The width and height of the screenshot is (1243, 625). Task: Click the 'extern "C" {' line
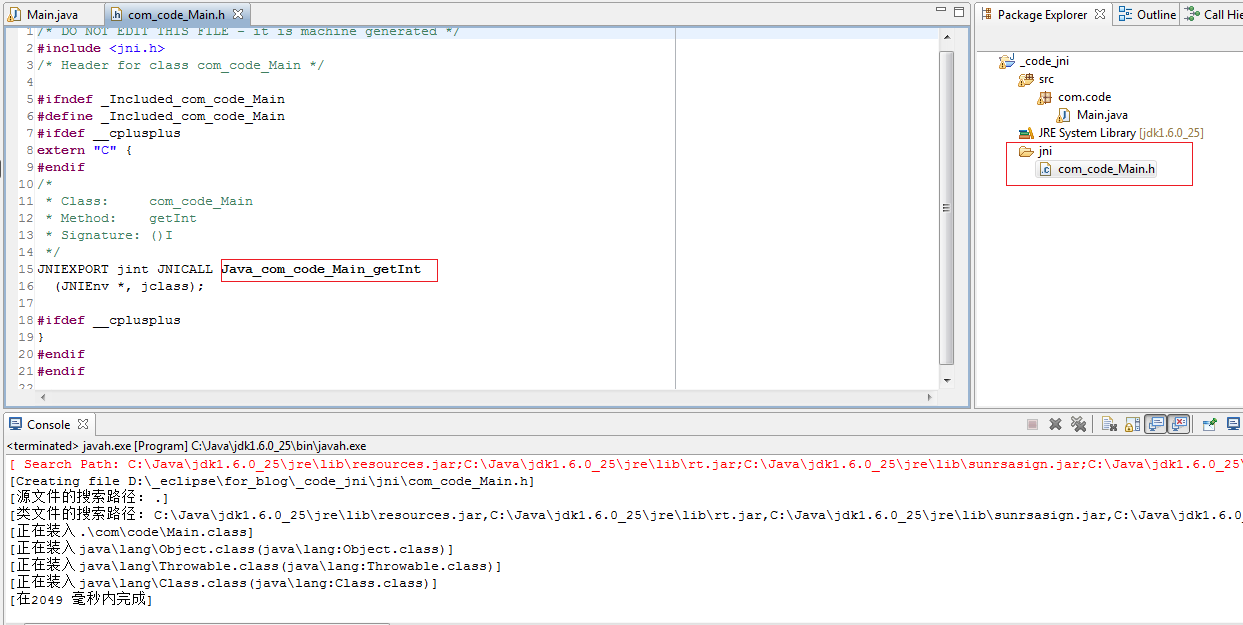tap(85, 150)
